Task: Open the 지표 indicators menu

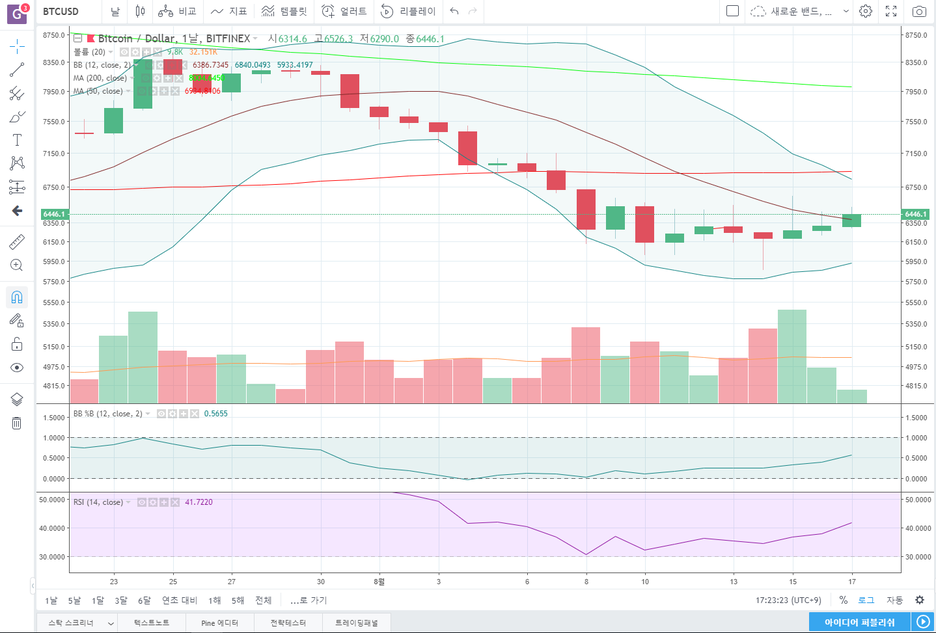Action: coord(229,11)
